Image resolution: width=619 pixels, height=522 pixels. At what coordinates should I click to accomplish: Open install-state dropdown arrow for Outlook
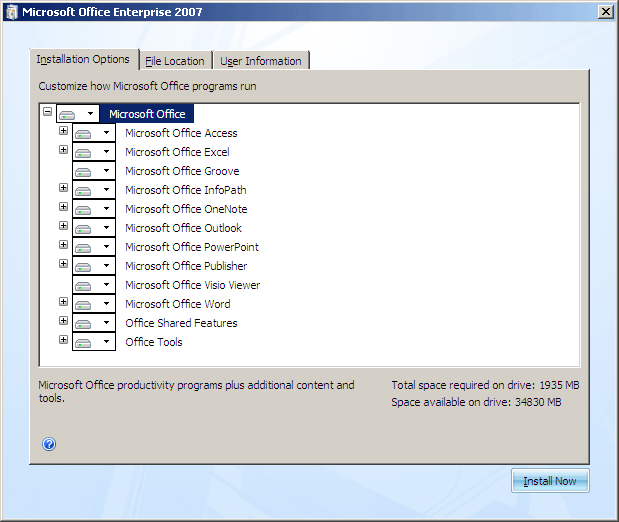(106, 227)
